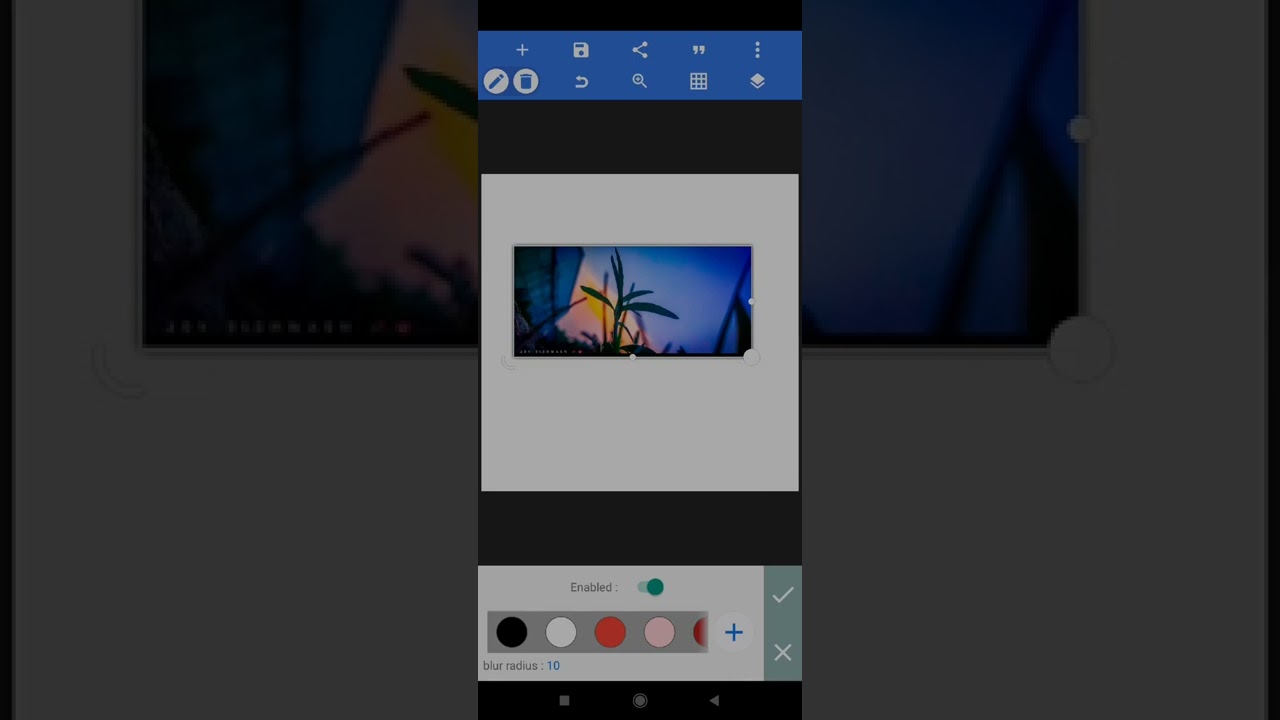1280x720 pixels.
Task: Choose the red color swatch
Action: (x=610, y=632)
